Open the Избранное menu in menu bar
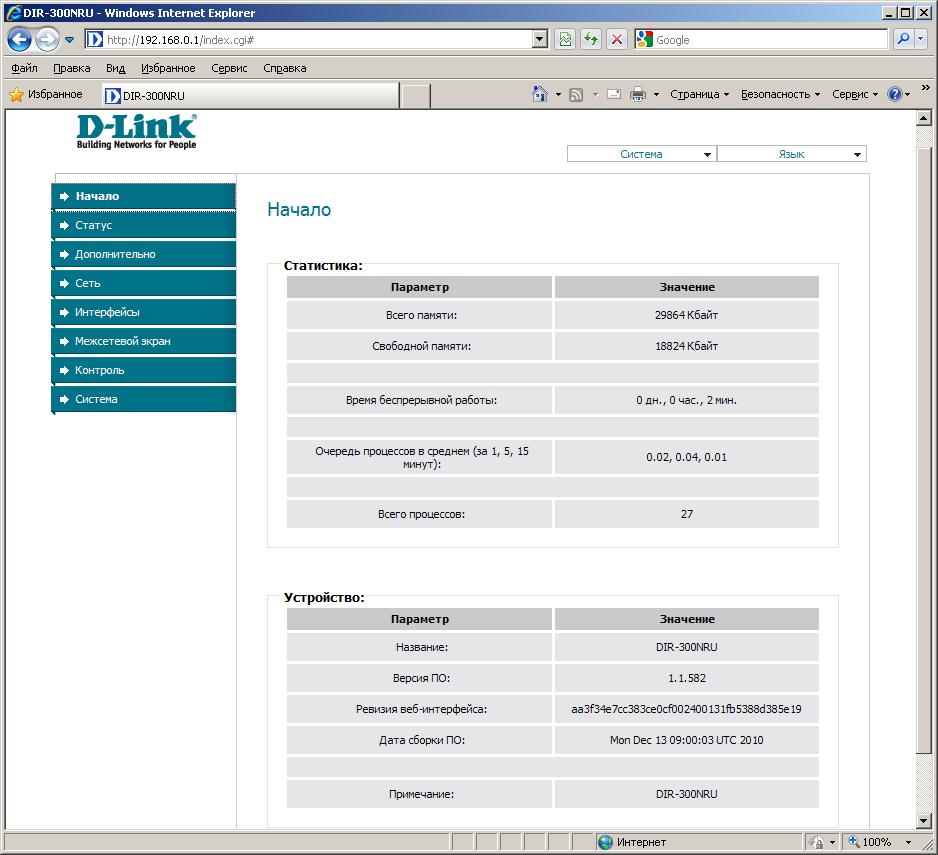938x855 pixels. point(168,68)
